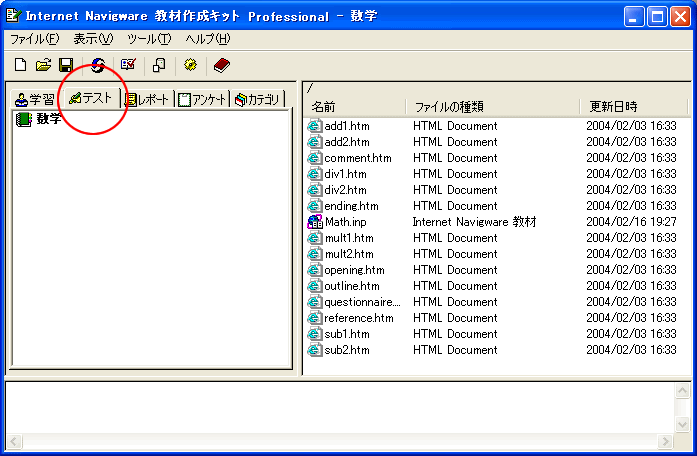The image size is (697, 456).
Task: Sort by ファイルの種類 column header
Action: point(493,107)
